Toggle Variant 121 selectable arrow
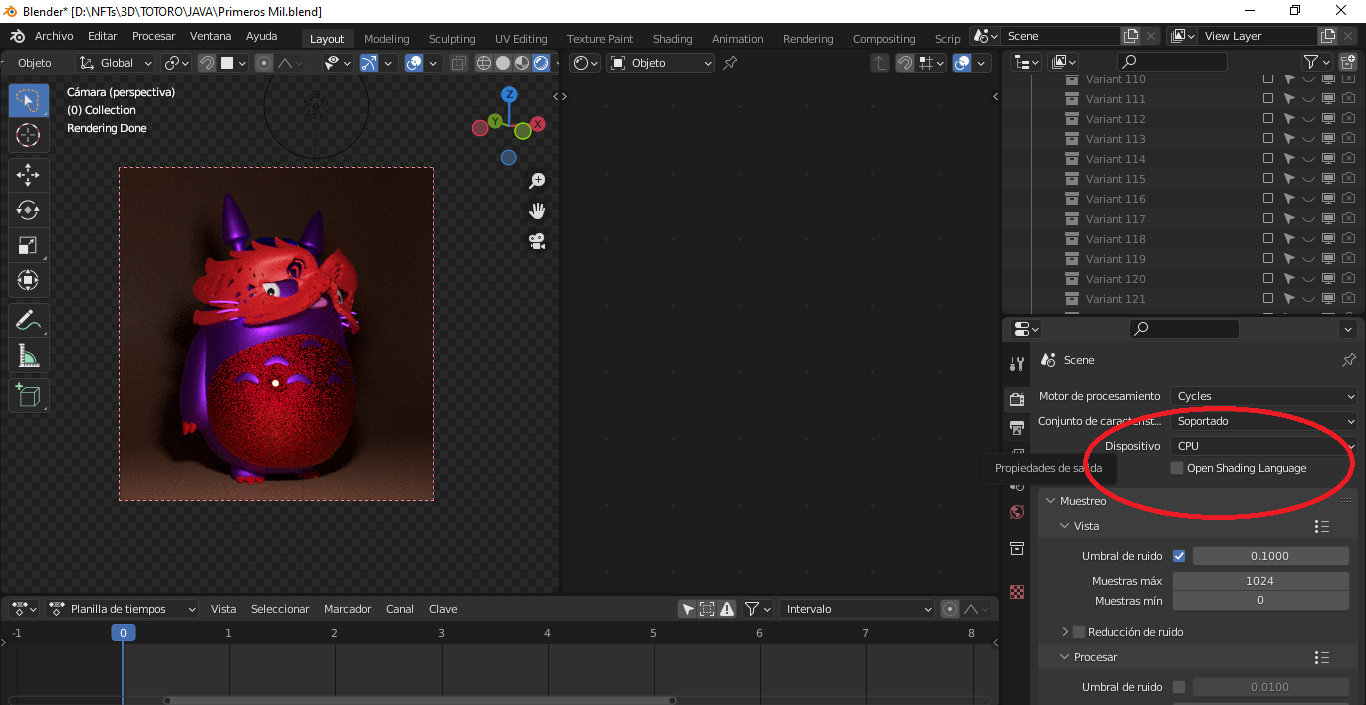Image resolution: width=1366 pixels, height=705 pixels. tap(1289, 299)
